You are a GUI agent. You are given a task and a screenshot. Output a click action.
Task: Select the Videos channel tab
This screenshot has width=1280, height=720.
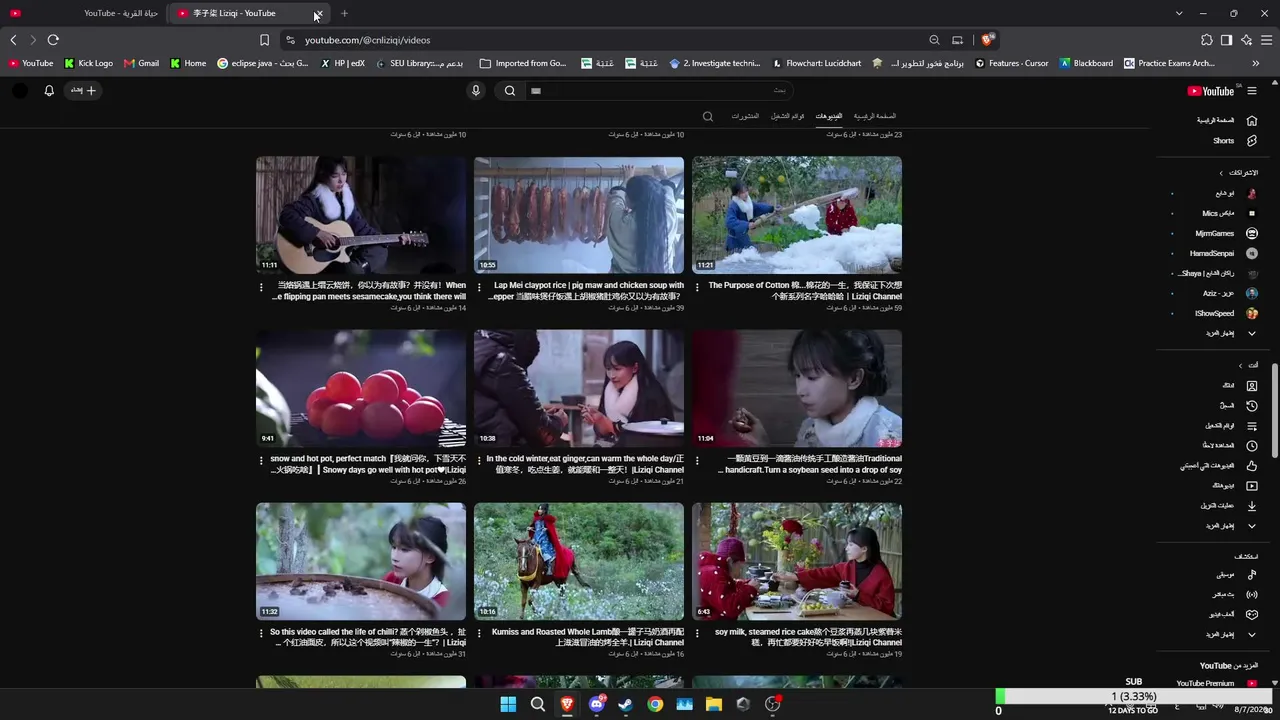click(828, 117)
